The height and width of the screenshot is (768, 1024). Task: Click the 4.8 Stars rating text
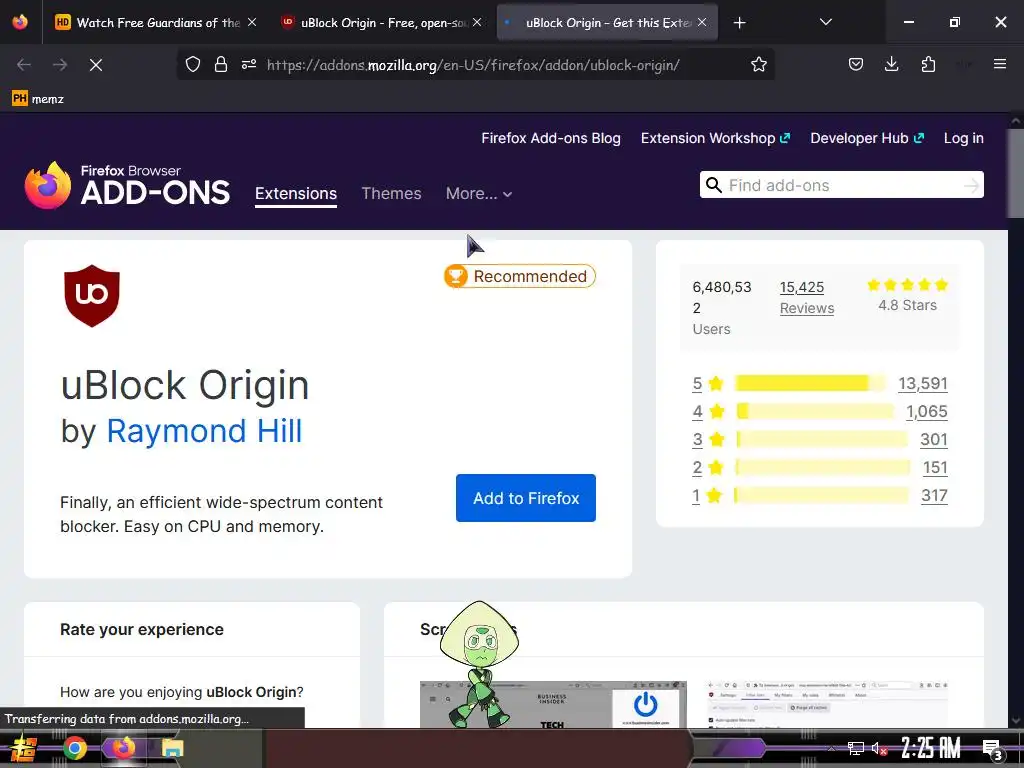907,306
